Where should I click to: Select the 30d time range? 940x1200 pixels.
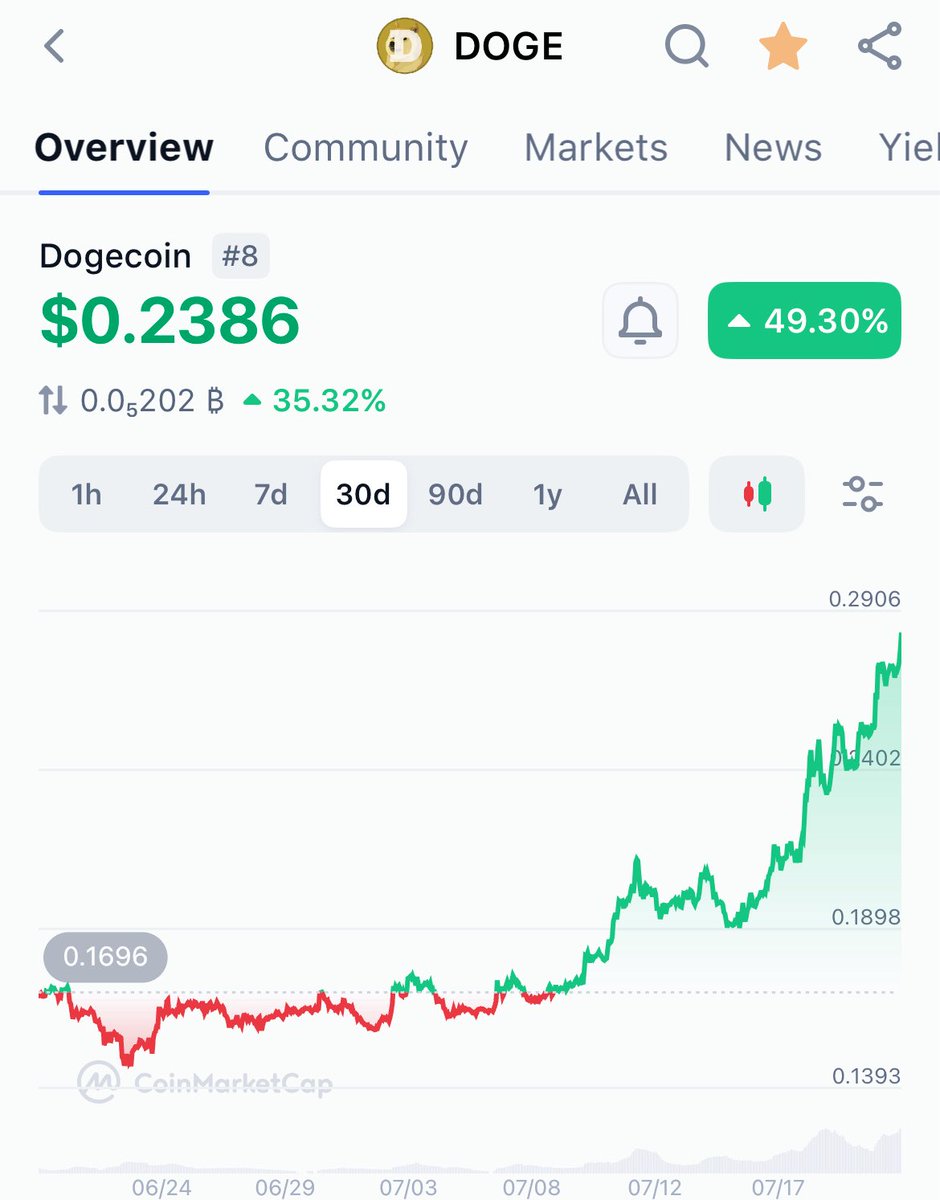pos(363,494)
